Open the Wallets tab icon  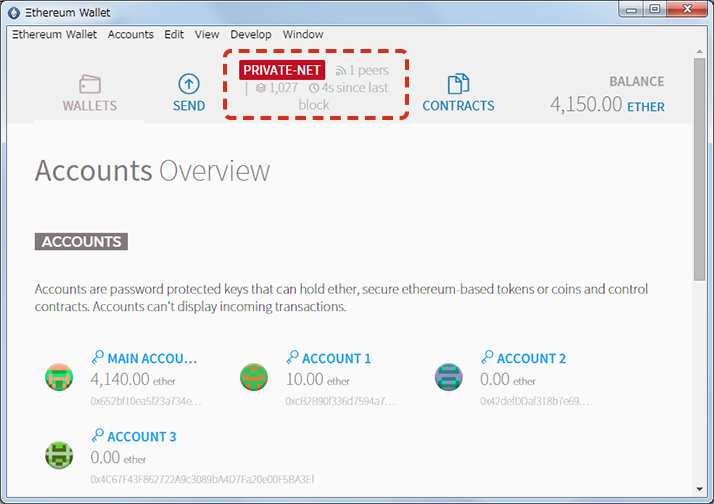tap(90, 84)
